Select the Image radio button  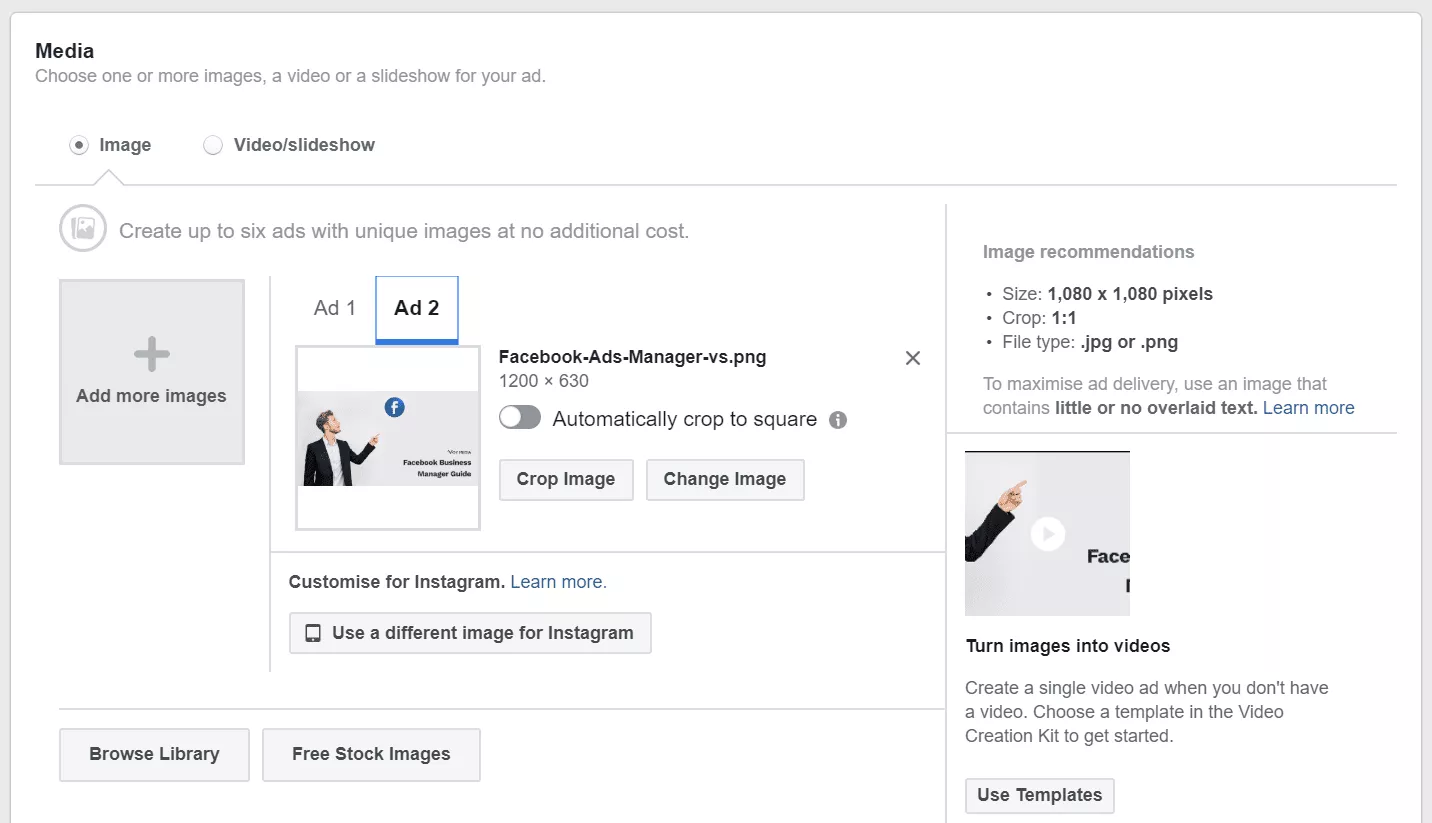click(79, 145)
